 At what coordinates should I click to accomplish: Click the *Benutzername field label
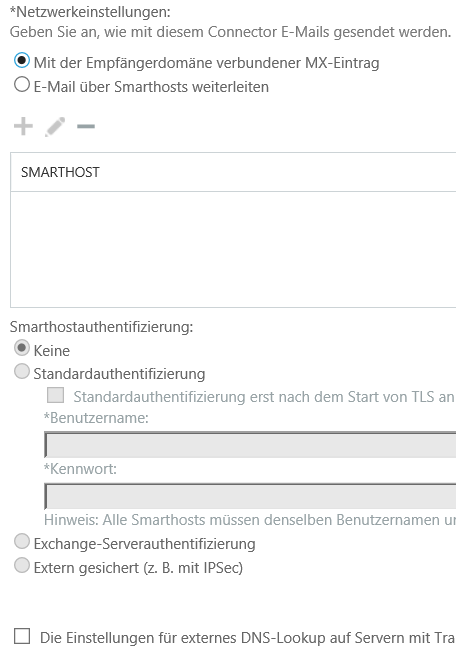coord(96,418)
